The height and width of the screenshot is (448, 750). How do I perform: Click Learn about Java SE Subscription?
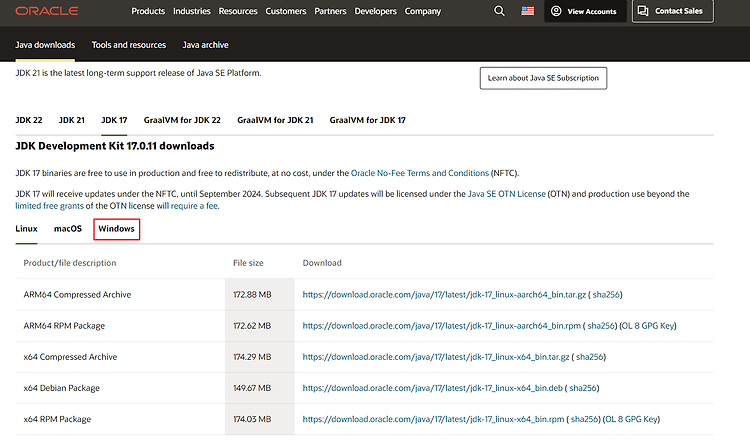click(543, 78)
